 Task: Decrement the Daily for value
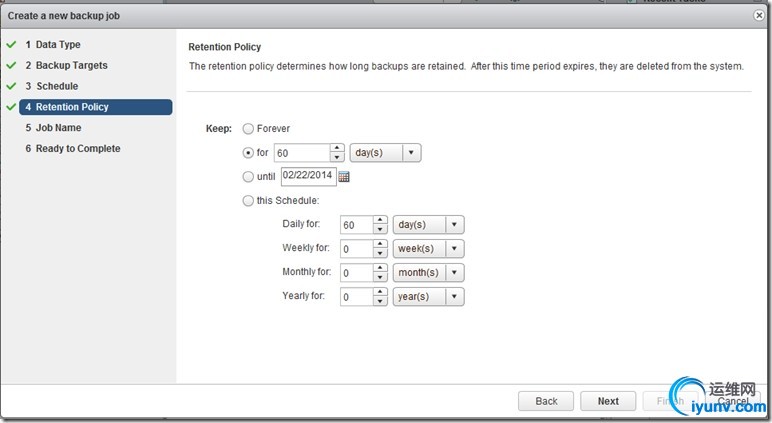(380, 229)
